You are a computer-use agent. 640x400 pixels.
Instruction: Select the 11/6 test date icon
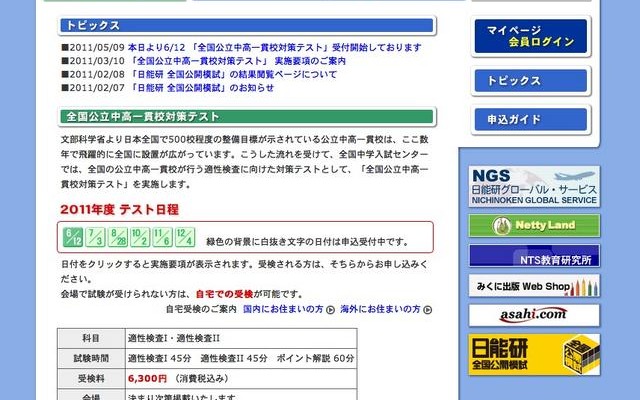pos(162,237)
